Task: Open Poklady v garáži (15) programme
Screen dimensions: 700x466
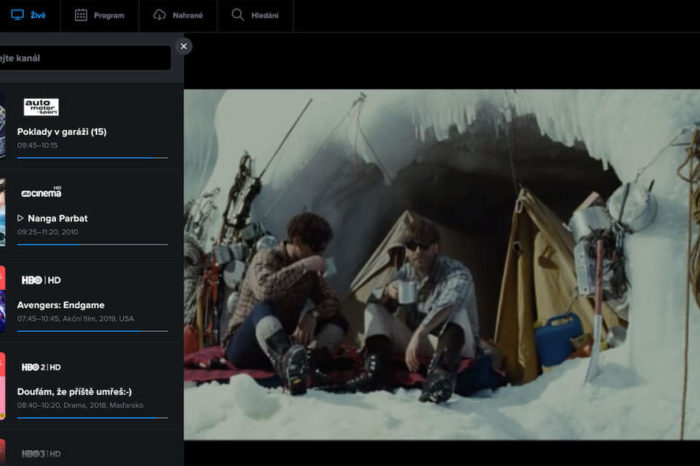Action: pyautogui.click(x=62, y=132)
